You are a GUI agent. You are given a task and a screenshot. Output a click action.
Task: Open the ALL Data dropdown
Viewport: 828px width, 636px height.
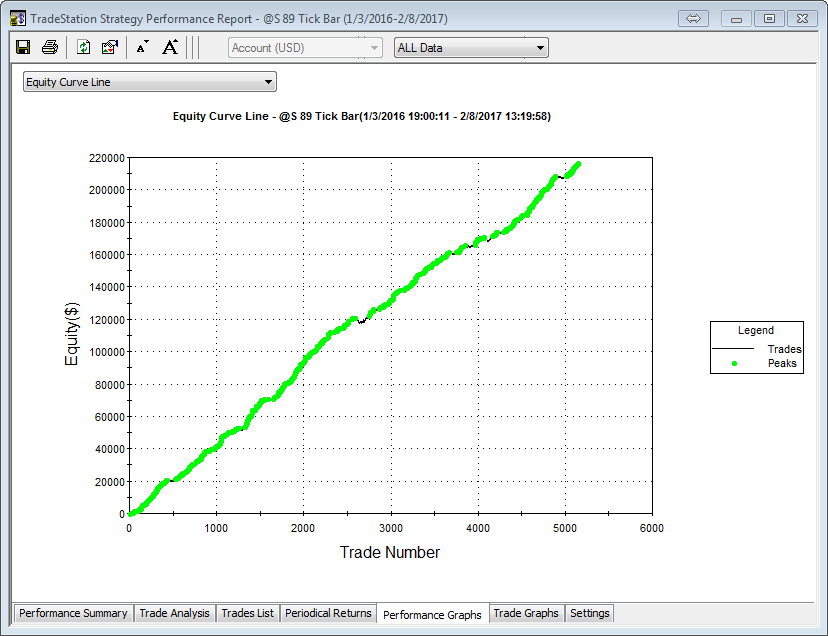point(471,47)
